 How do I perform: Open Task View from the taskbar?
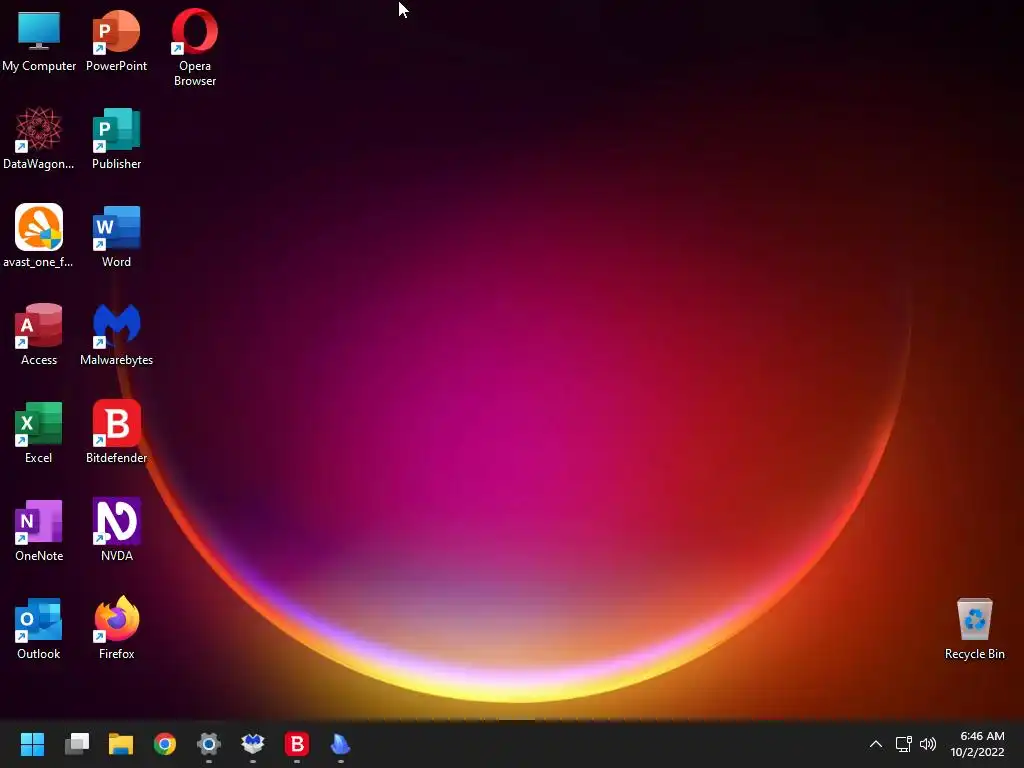76,744
